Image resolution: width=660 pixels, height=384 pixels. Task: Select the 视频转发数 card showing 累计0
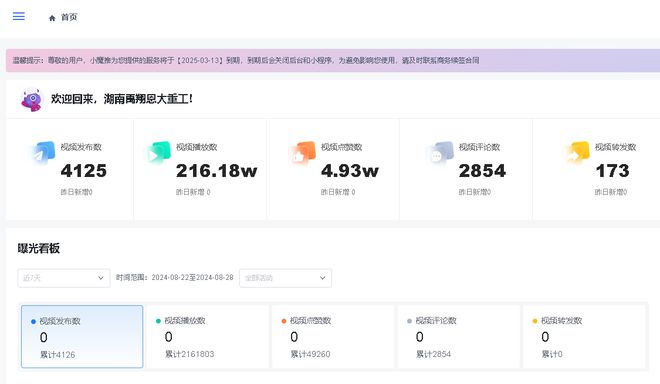[584, 336]
